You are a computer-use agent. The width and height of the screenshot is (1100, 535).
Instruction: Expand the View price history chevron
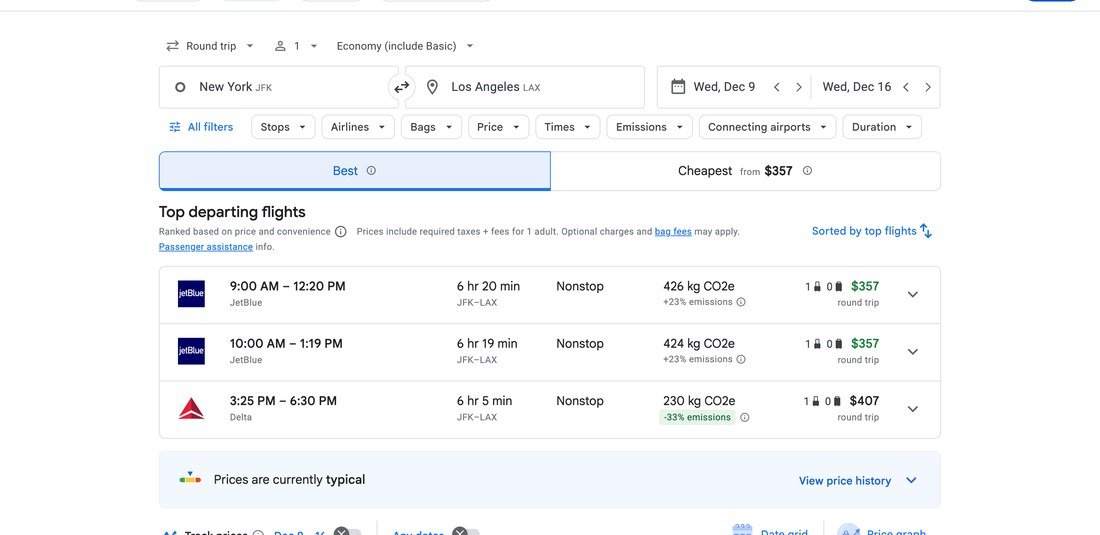click(911, 480)
